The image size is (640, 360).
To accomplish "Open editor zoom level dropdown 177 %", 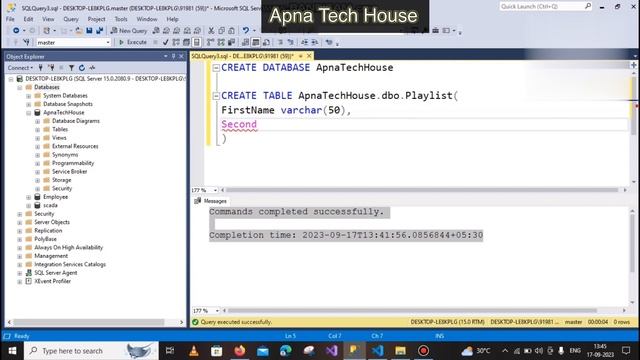I will 215,190.
